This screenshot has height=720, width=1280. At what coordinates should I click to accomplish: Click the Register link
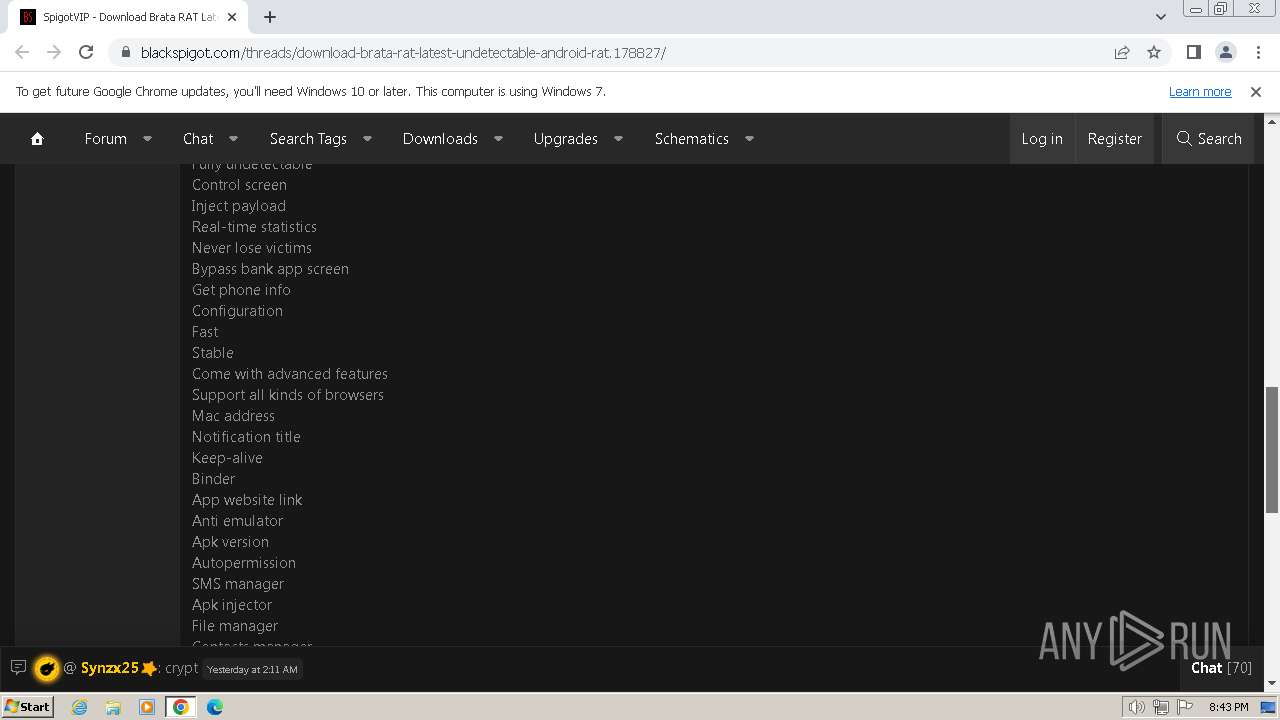coord(1114,139)
